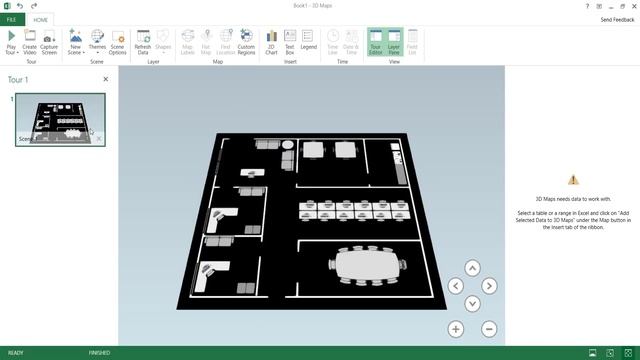Zoom in with plus button
640x360 pixels.
coord(456,329)
